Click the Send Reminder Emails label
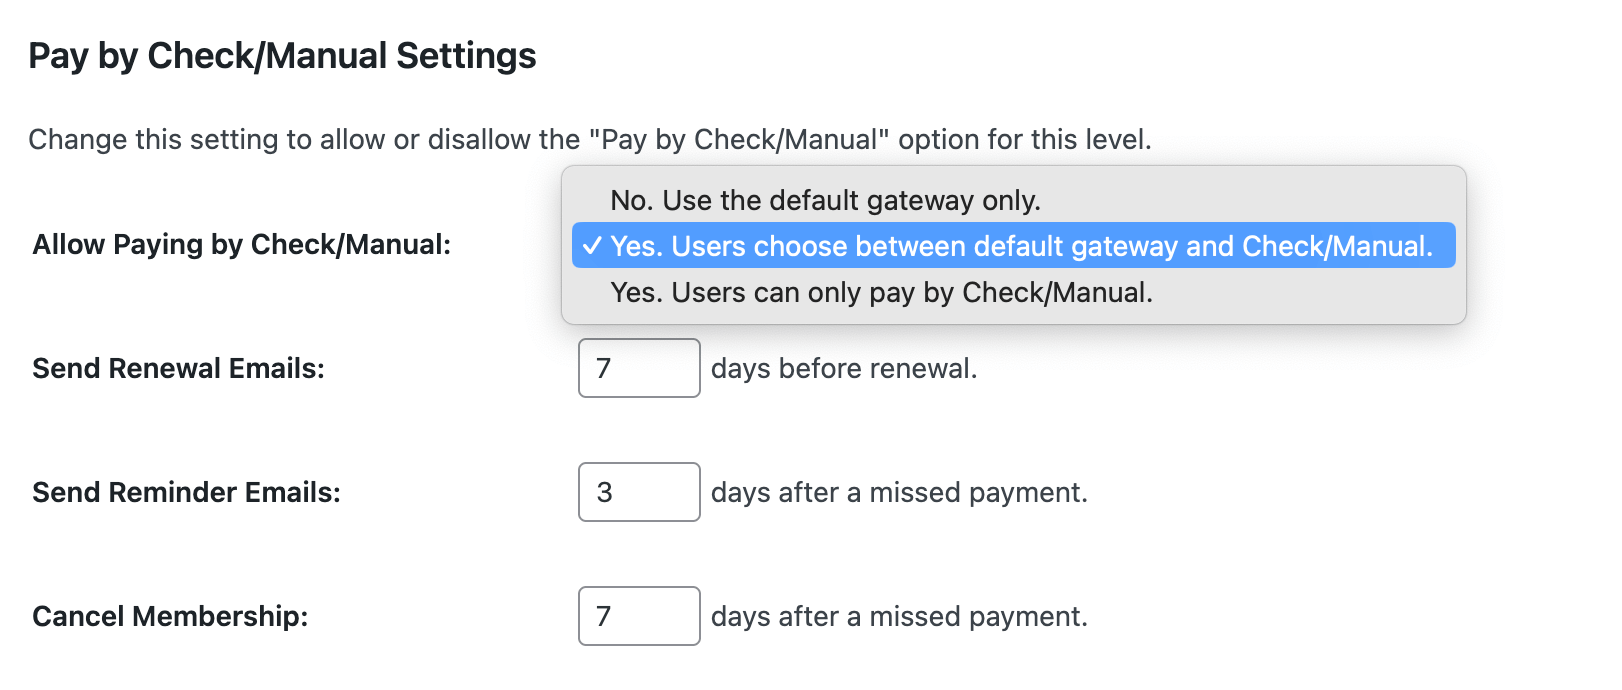The image size is (1622, 690). tap(187, 492)
